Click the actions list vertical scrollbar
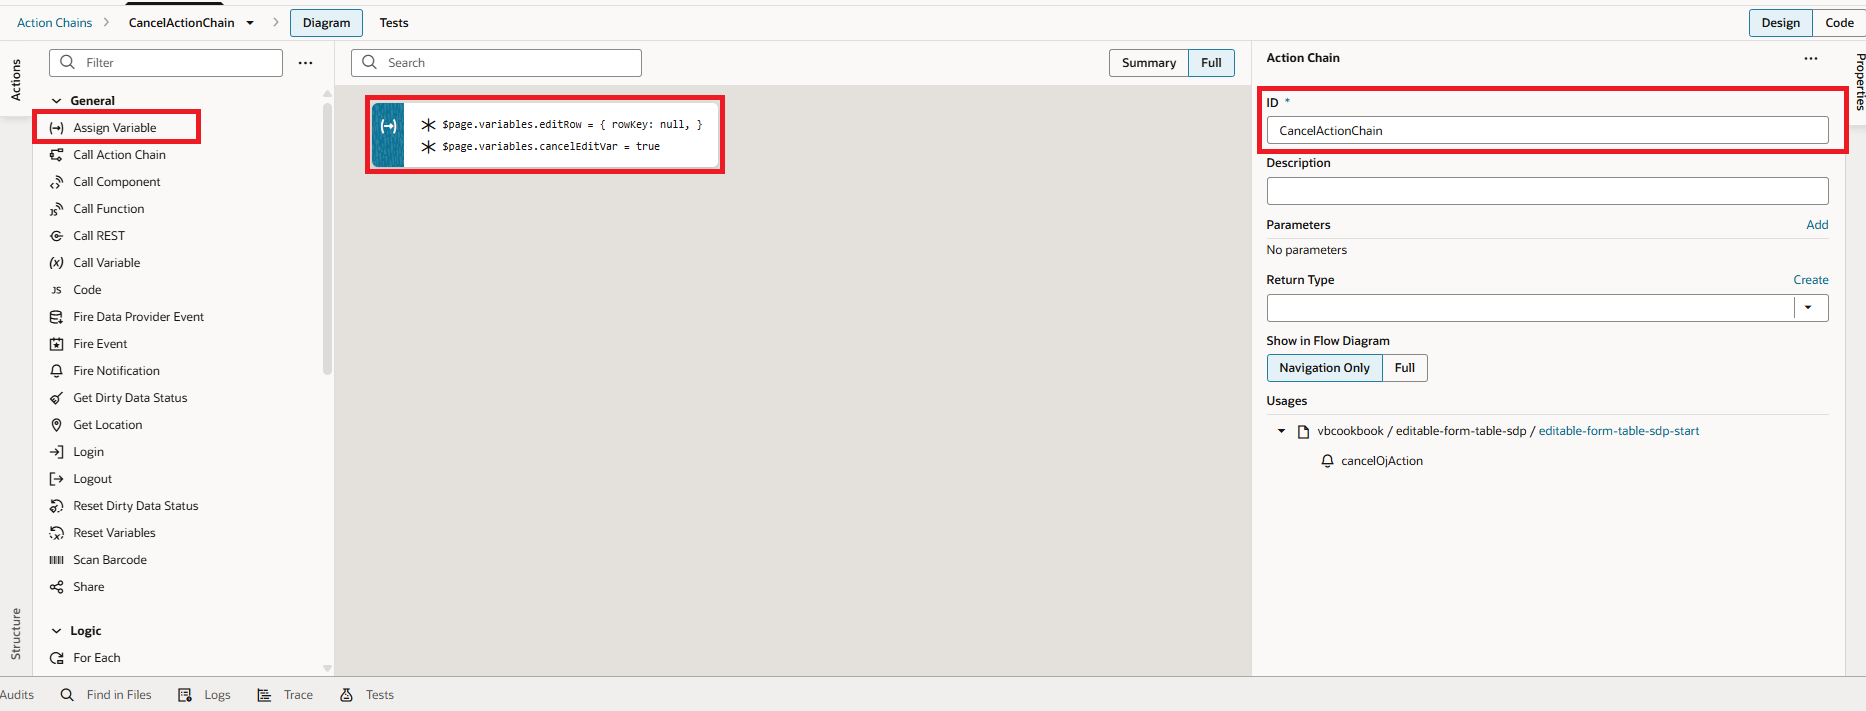The width and height of the screenshot is (1866, 711). [x=327, y=240]
